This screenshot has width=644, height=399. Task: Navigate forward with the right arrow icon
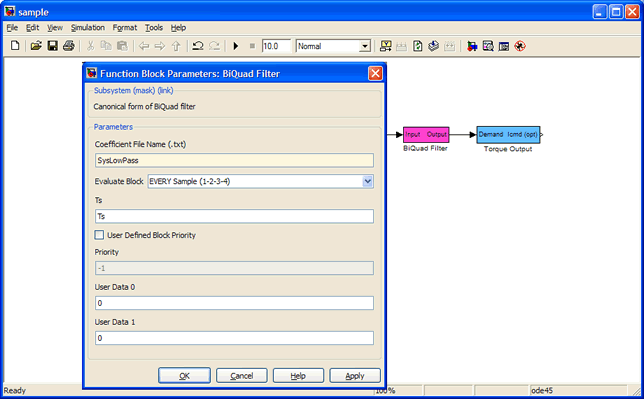point(160,46)
